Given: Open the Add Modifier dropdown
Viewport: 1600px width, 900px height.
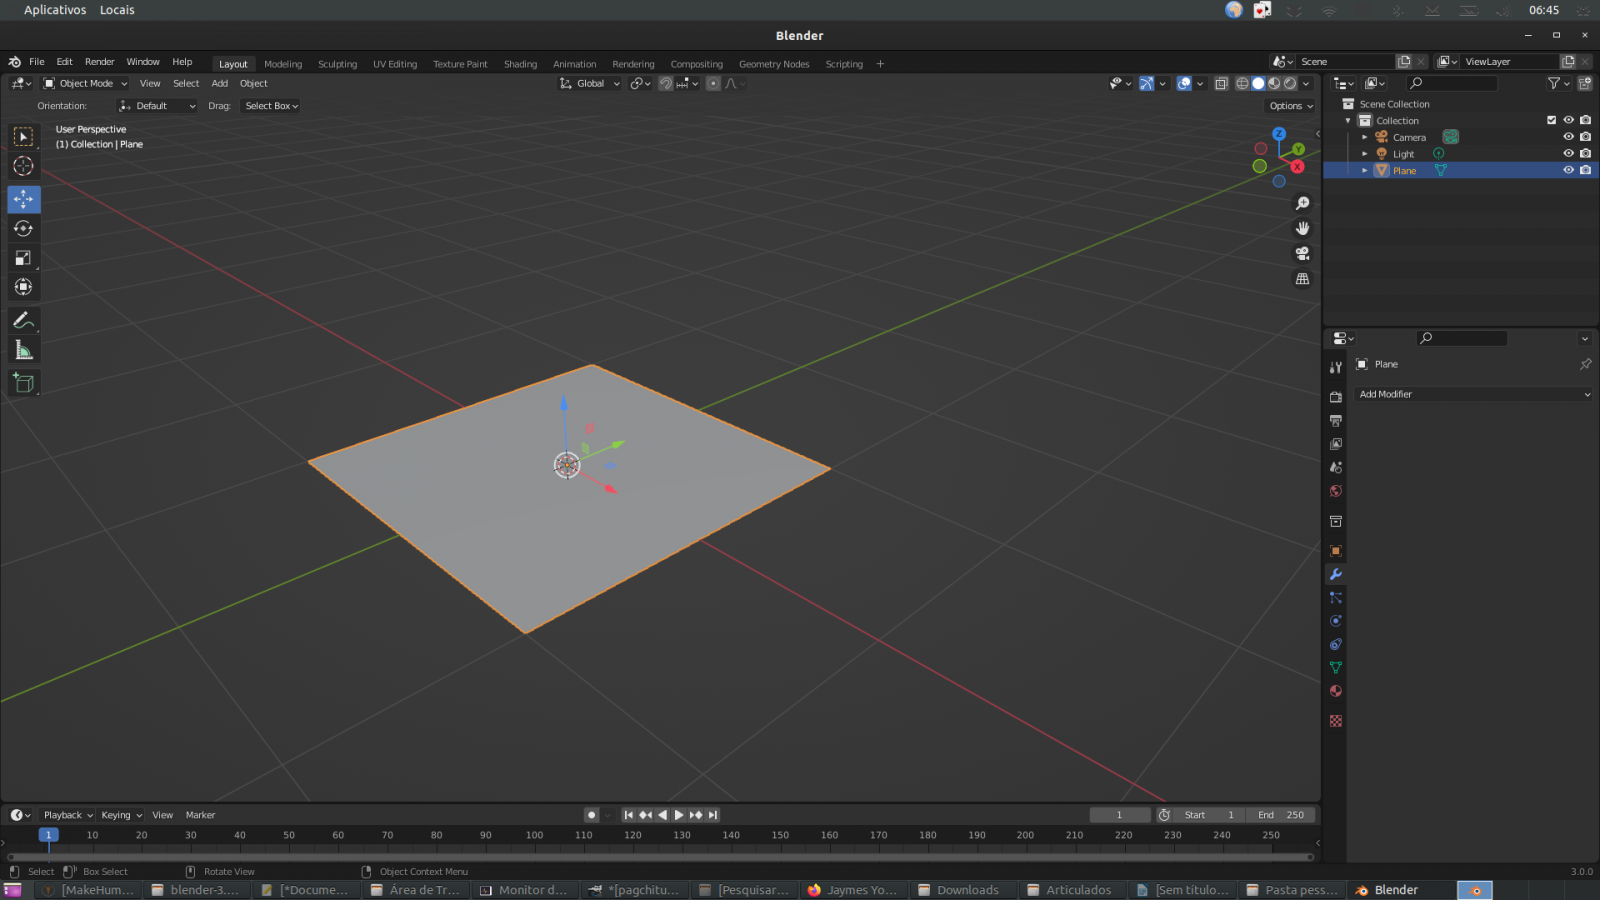Looking at the screenshot, I should click(x=1473, y=394).
